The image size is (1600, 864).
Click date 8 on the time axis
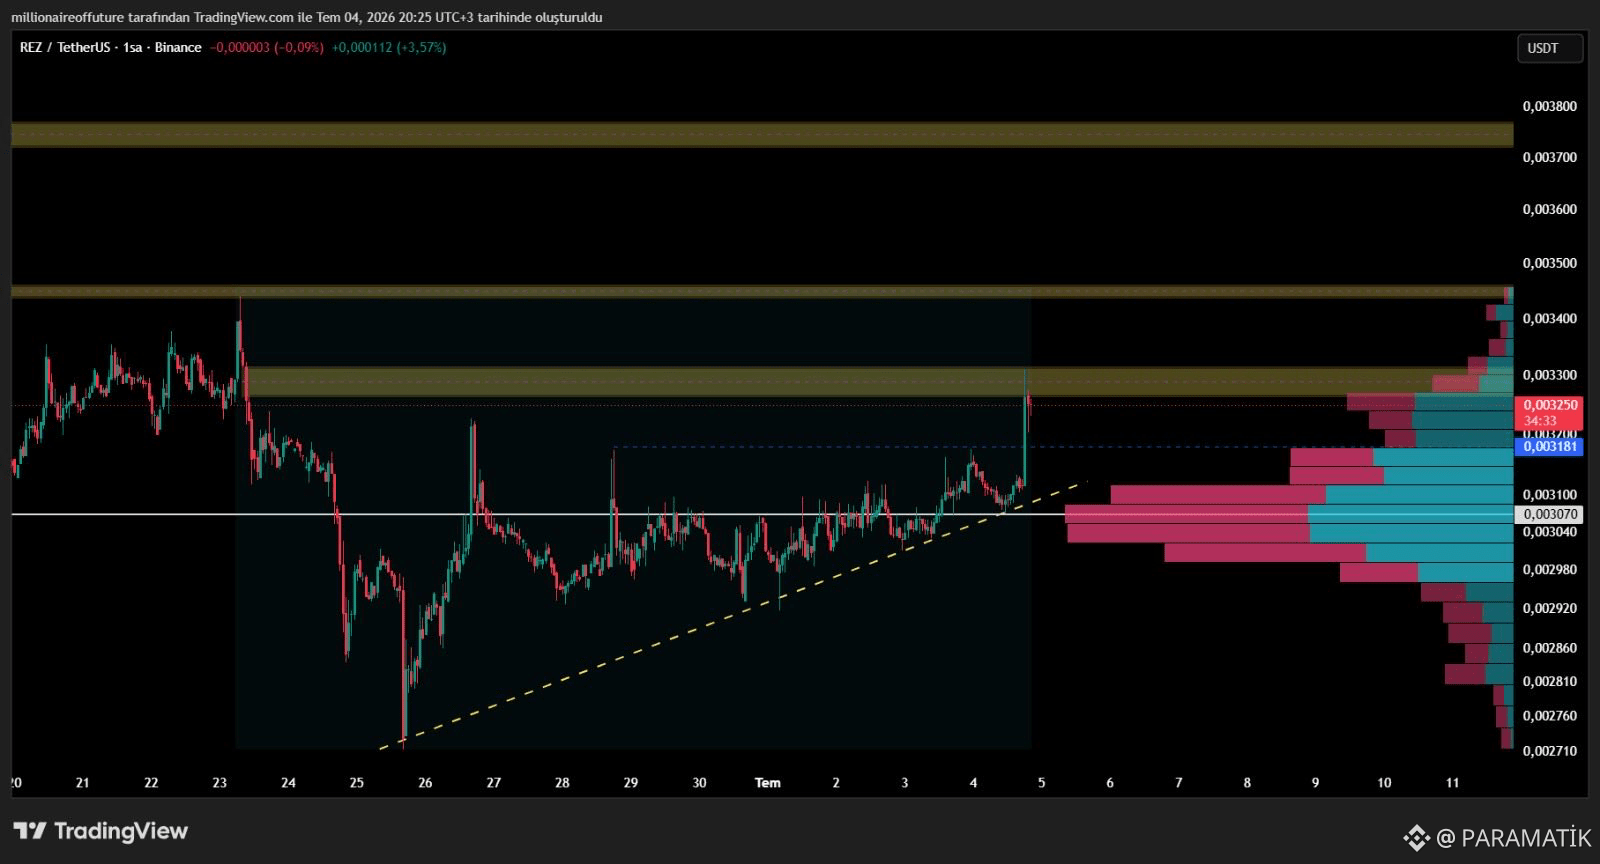1247,783
